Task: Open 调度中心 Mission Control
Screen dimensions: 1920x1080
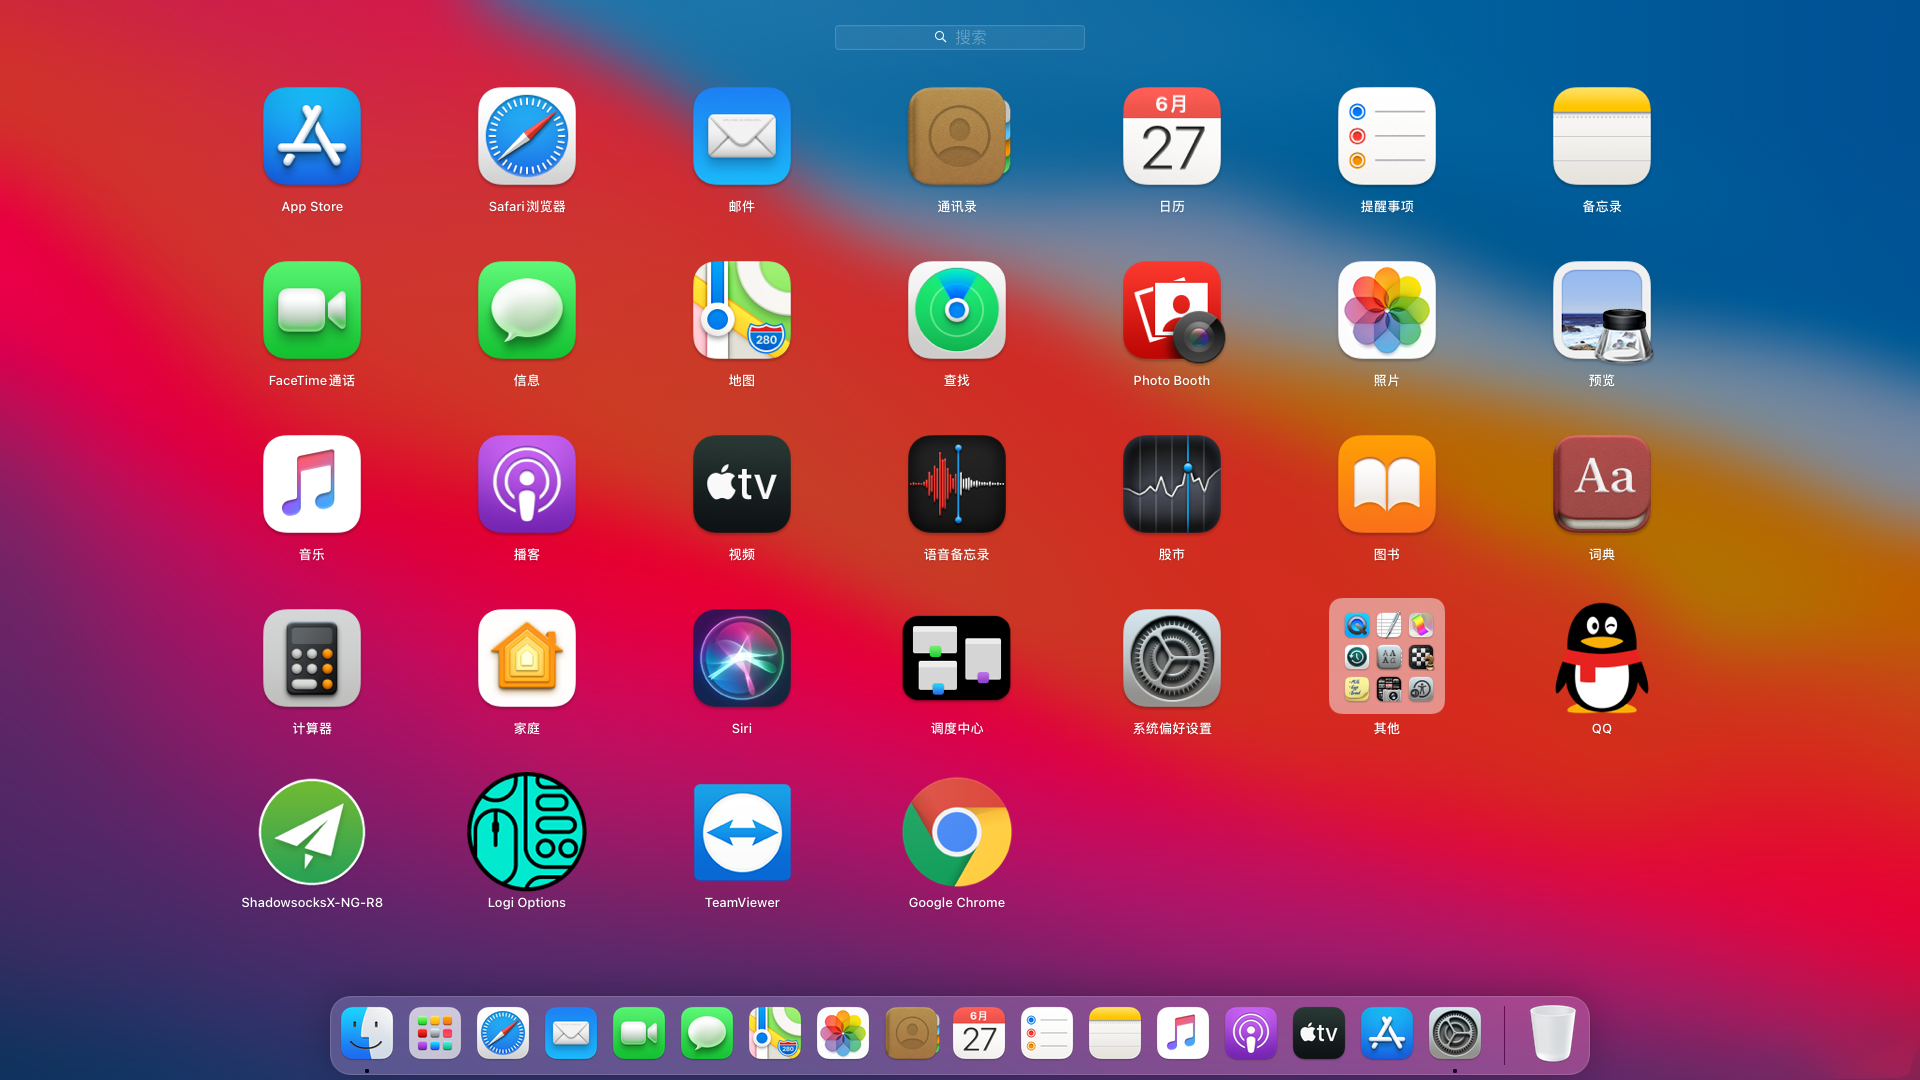Action: [957, 657]
